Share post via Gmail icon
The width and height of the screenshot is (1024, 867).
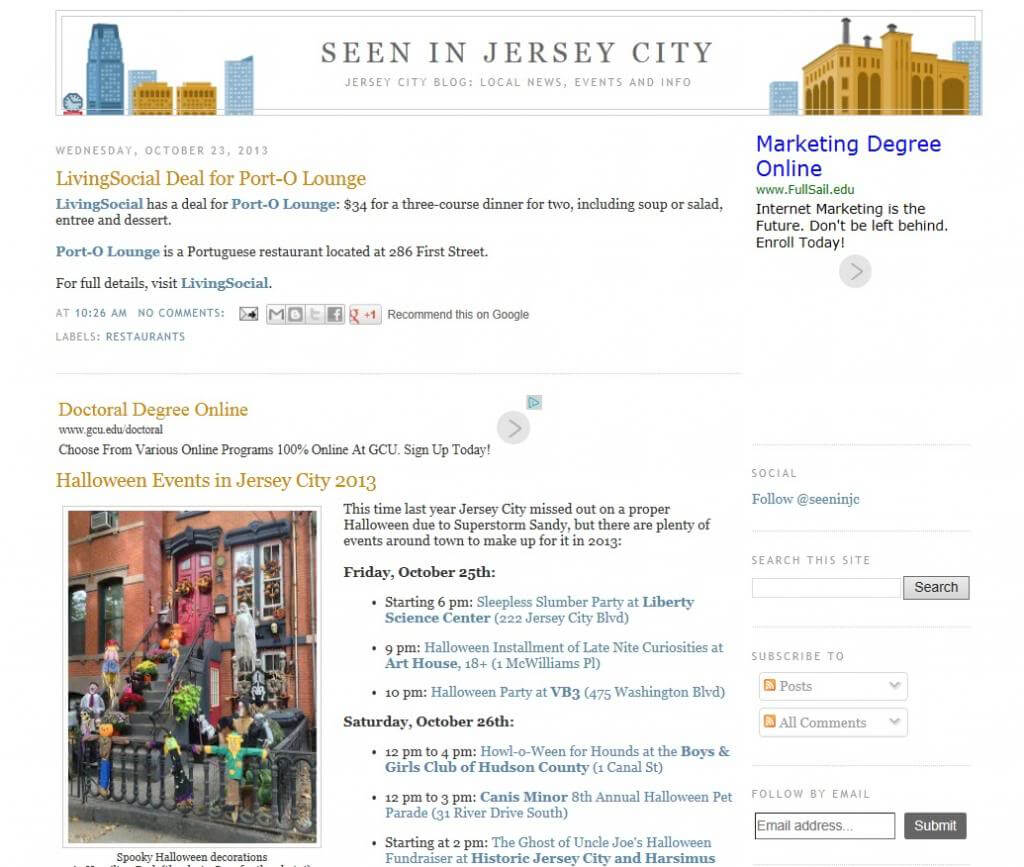point(276,315)
